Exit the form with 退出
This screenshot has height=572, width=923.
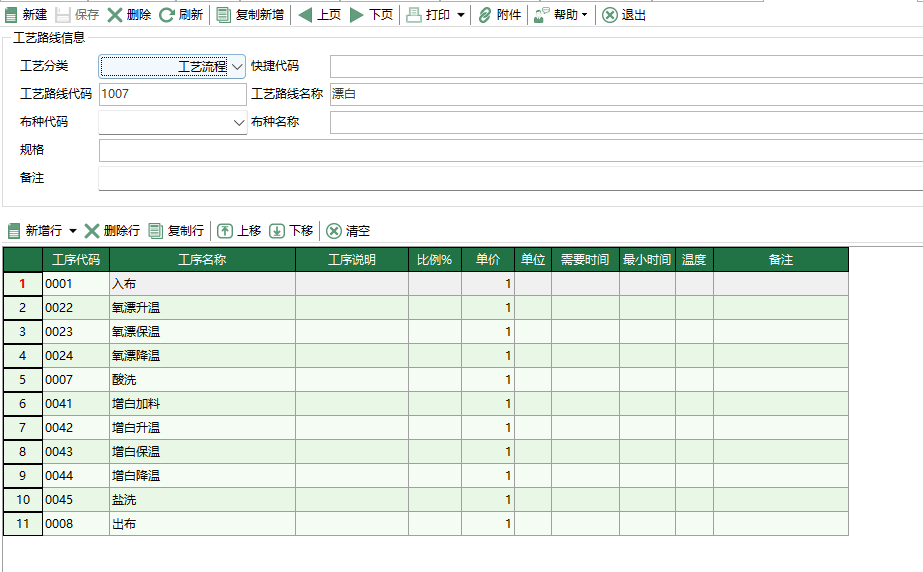pos(624,15)
